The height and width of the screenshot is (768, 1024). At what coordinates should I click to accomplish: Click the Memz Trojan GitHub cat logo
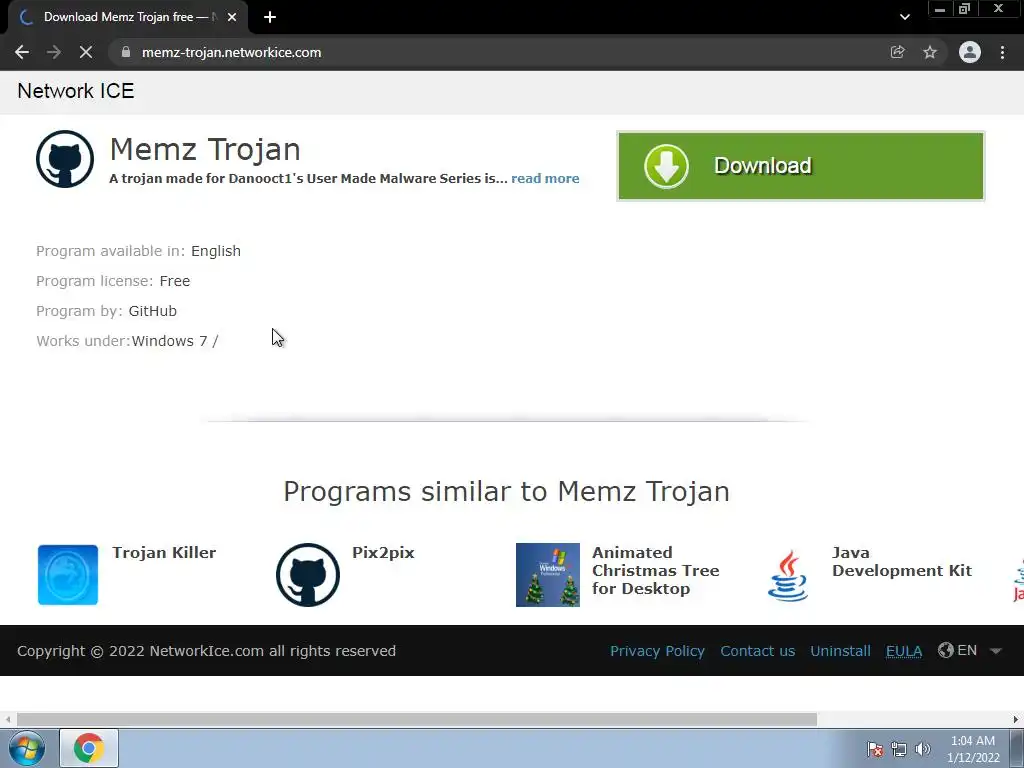click(65, 159)
